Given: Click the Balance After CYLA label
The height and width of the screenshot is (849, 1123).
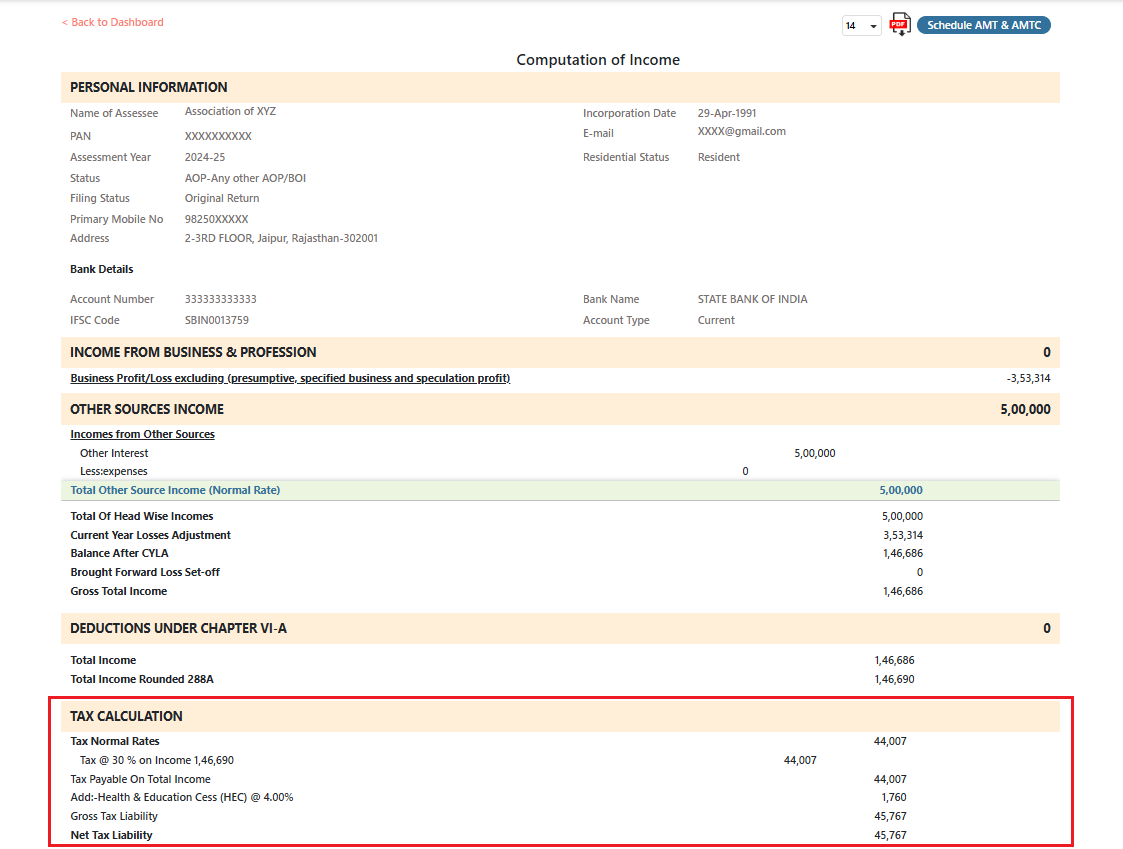Looking at the screenshot, I should (x=120, y=553).
